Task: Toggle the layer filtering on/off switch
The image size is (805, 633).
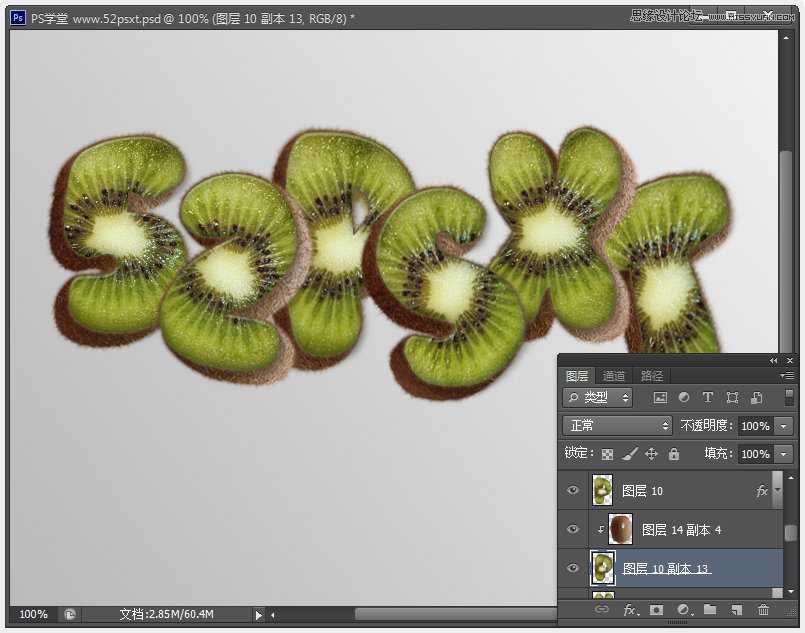Action: click(x=789, y=397)
